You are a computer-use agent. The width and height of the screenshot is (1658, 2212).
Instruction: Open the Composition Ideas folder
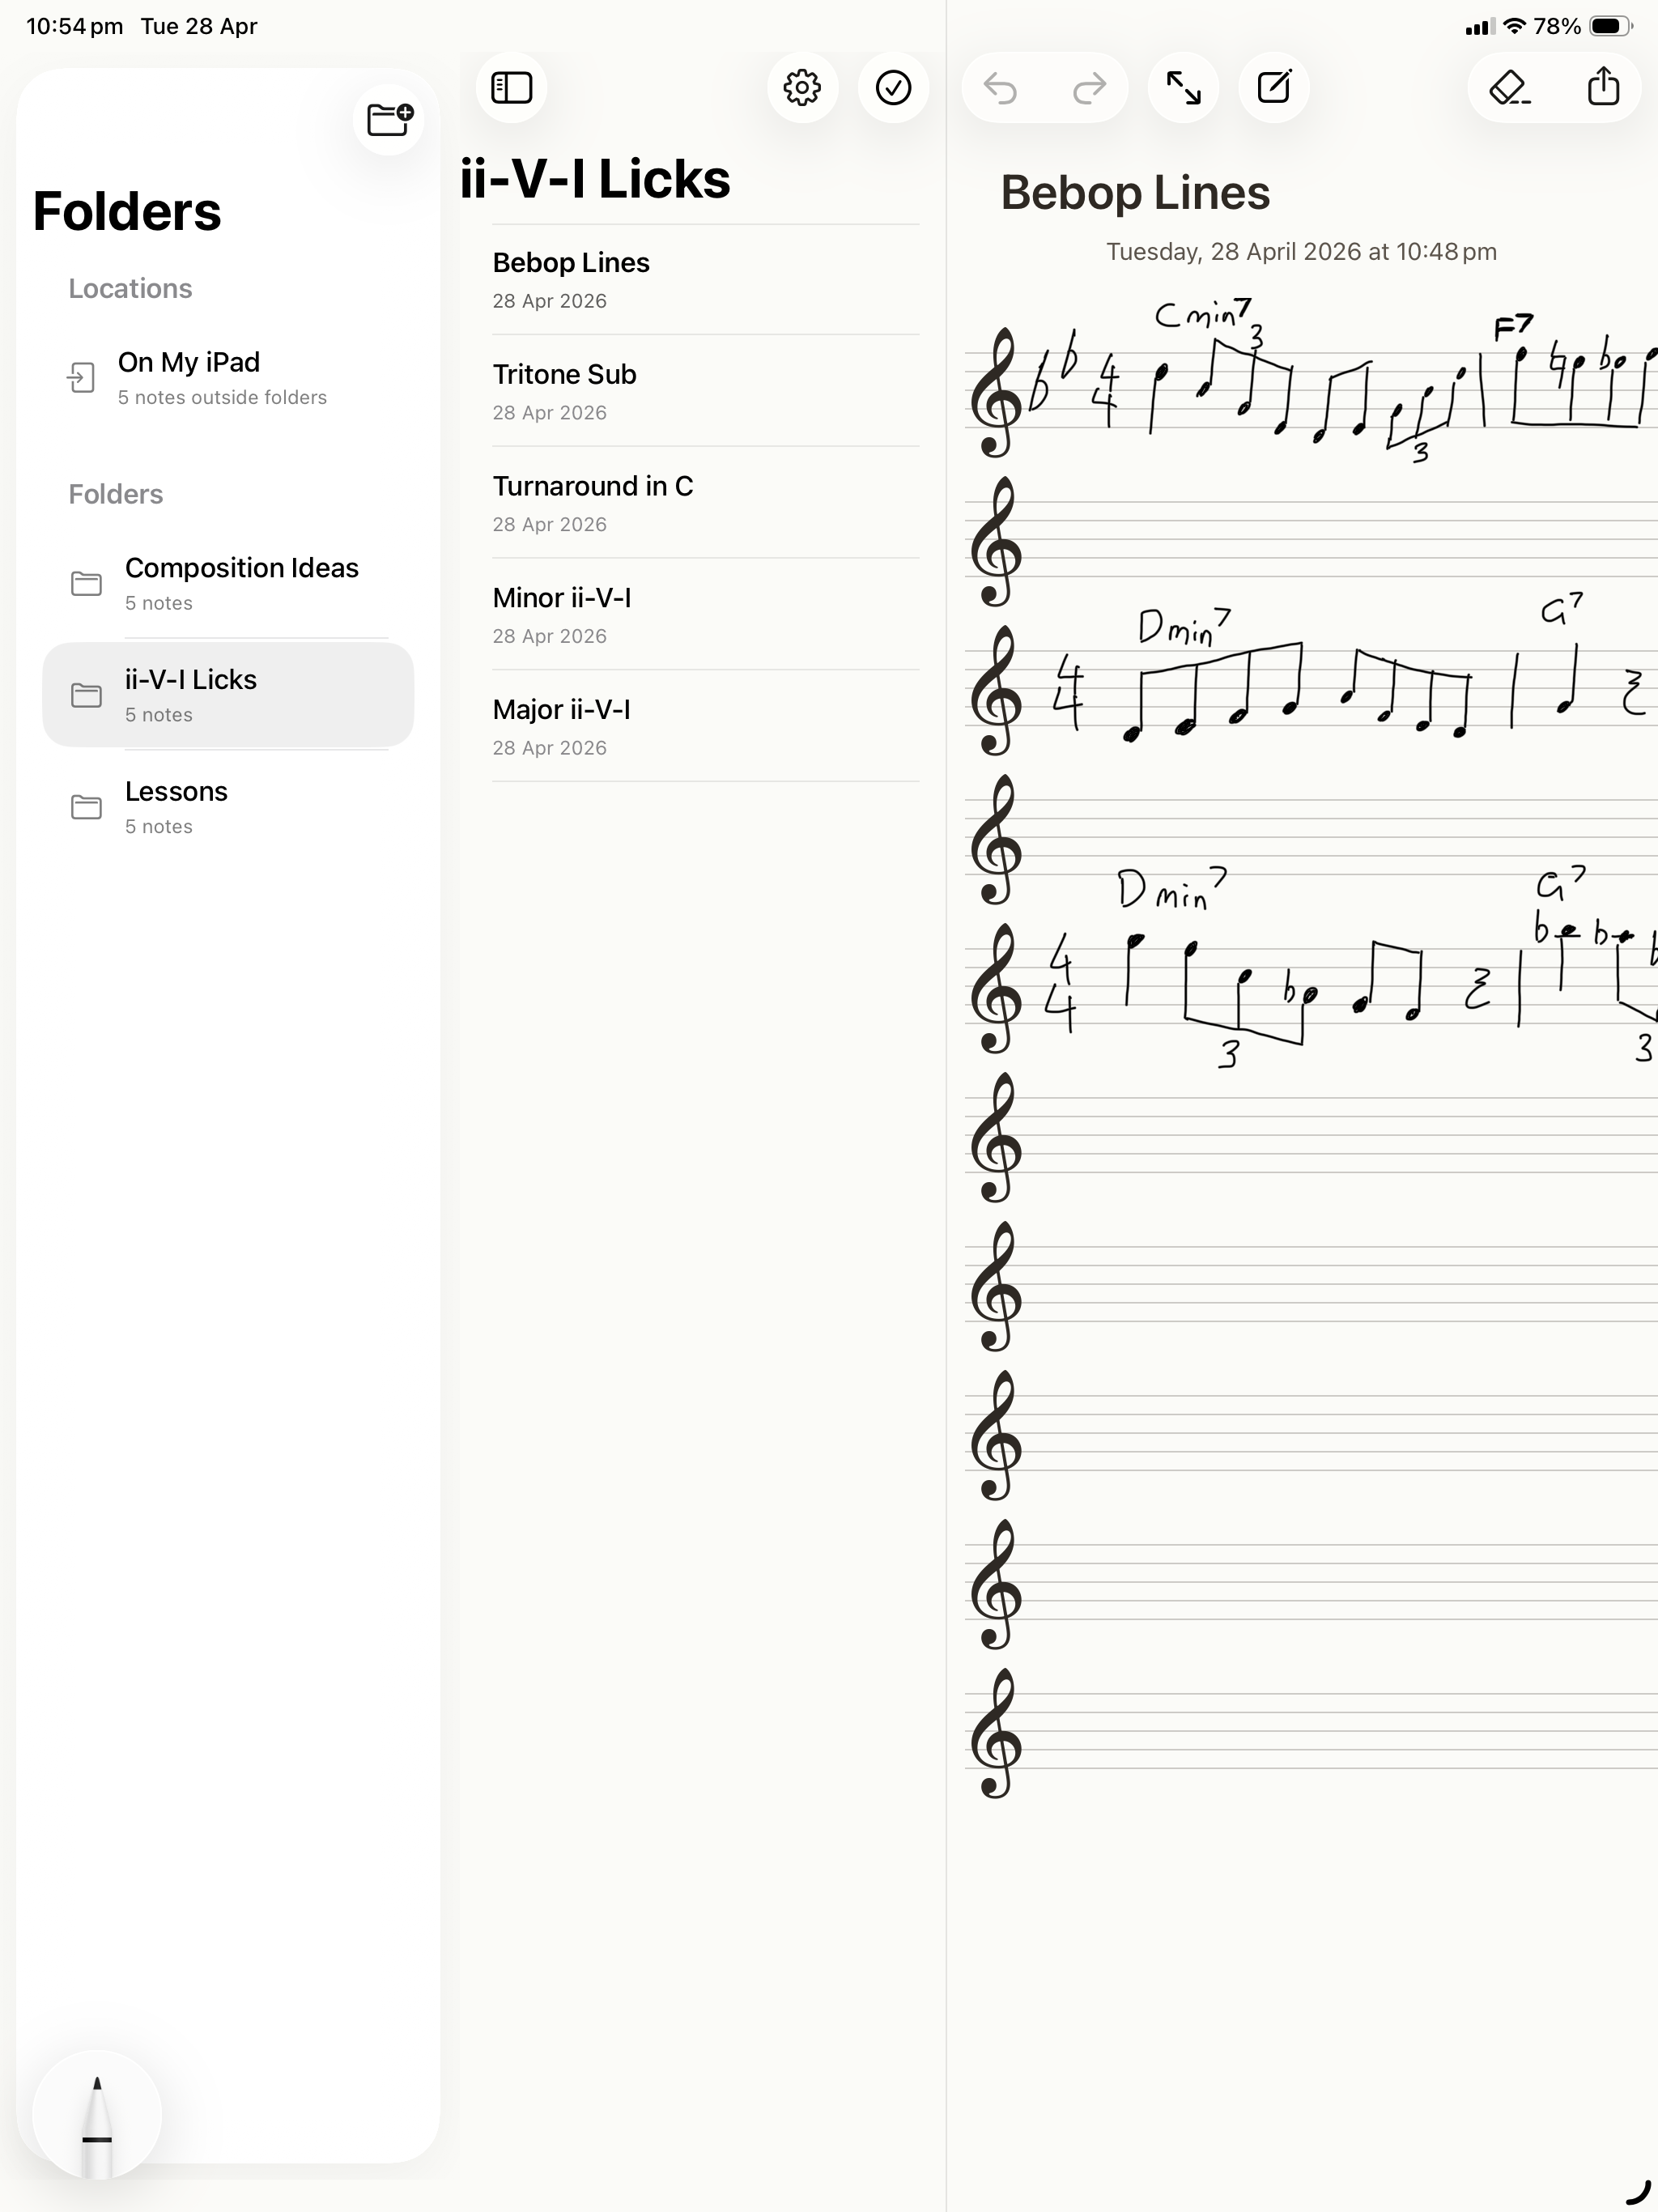point(228,583)
